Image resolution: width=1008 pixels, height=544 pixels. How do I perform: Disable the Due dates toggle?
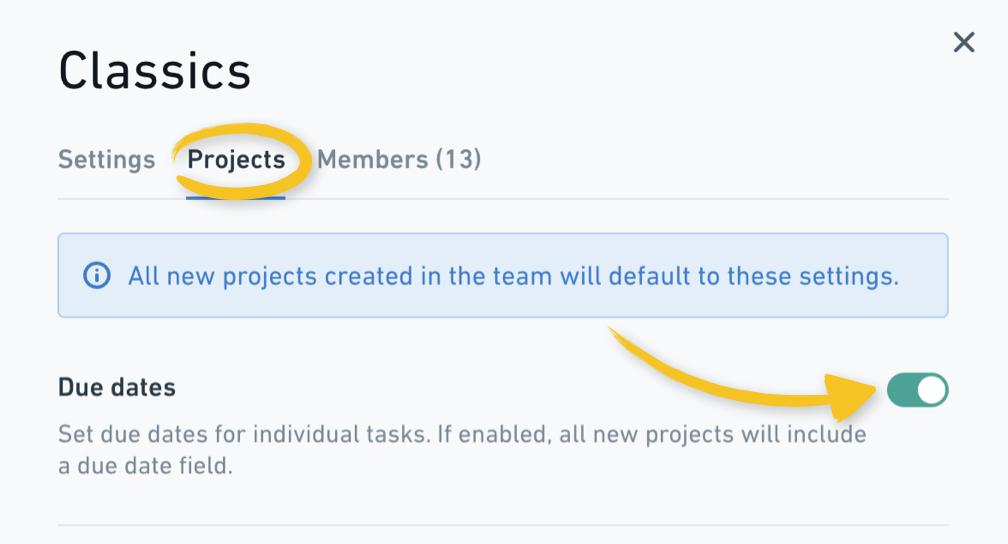pyautogui.click(x=917, y=390)
